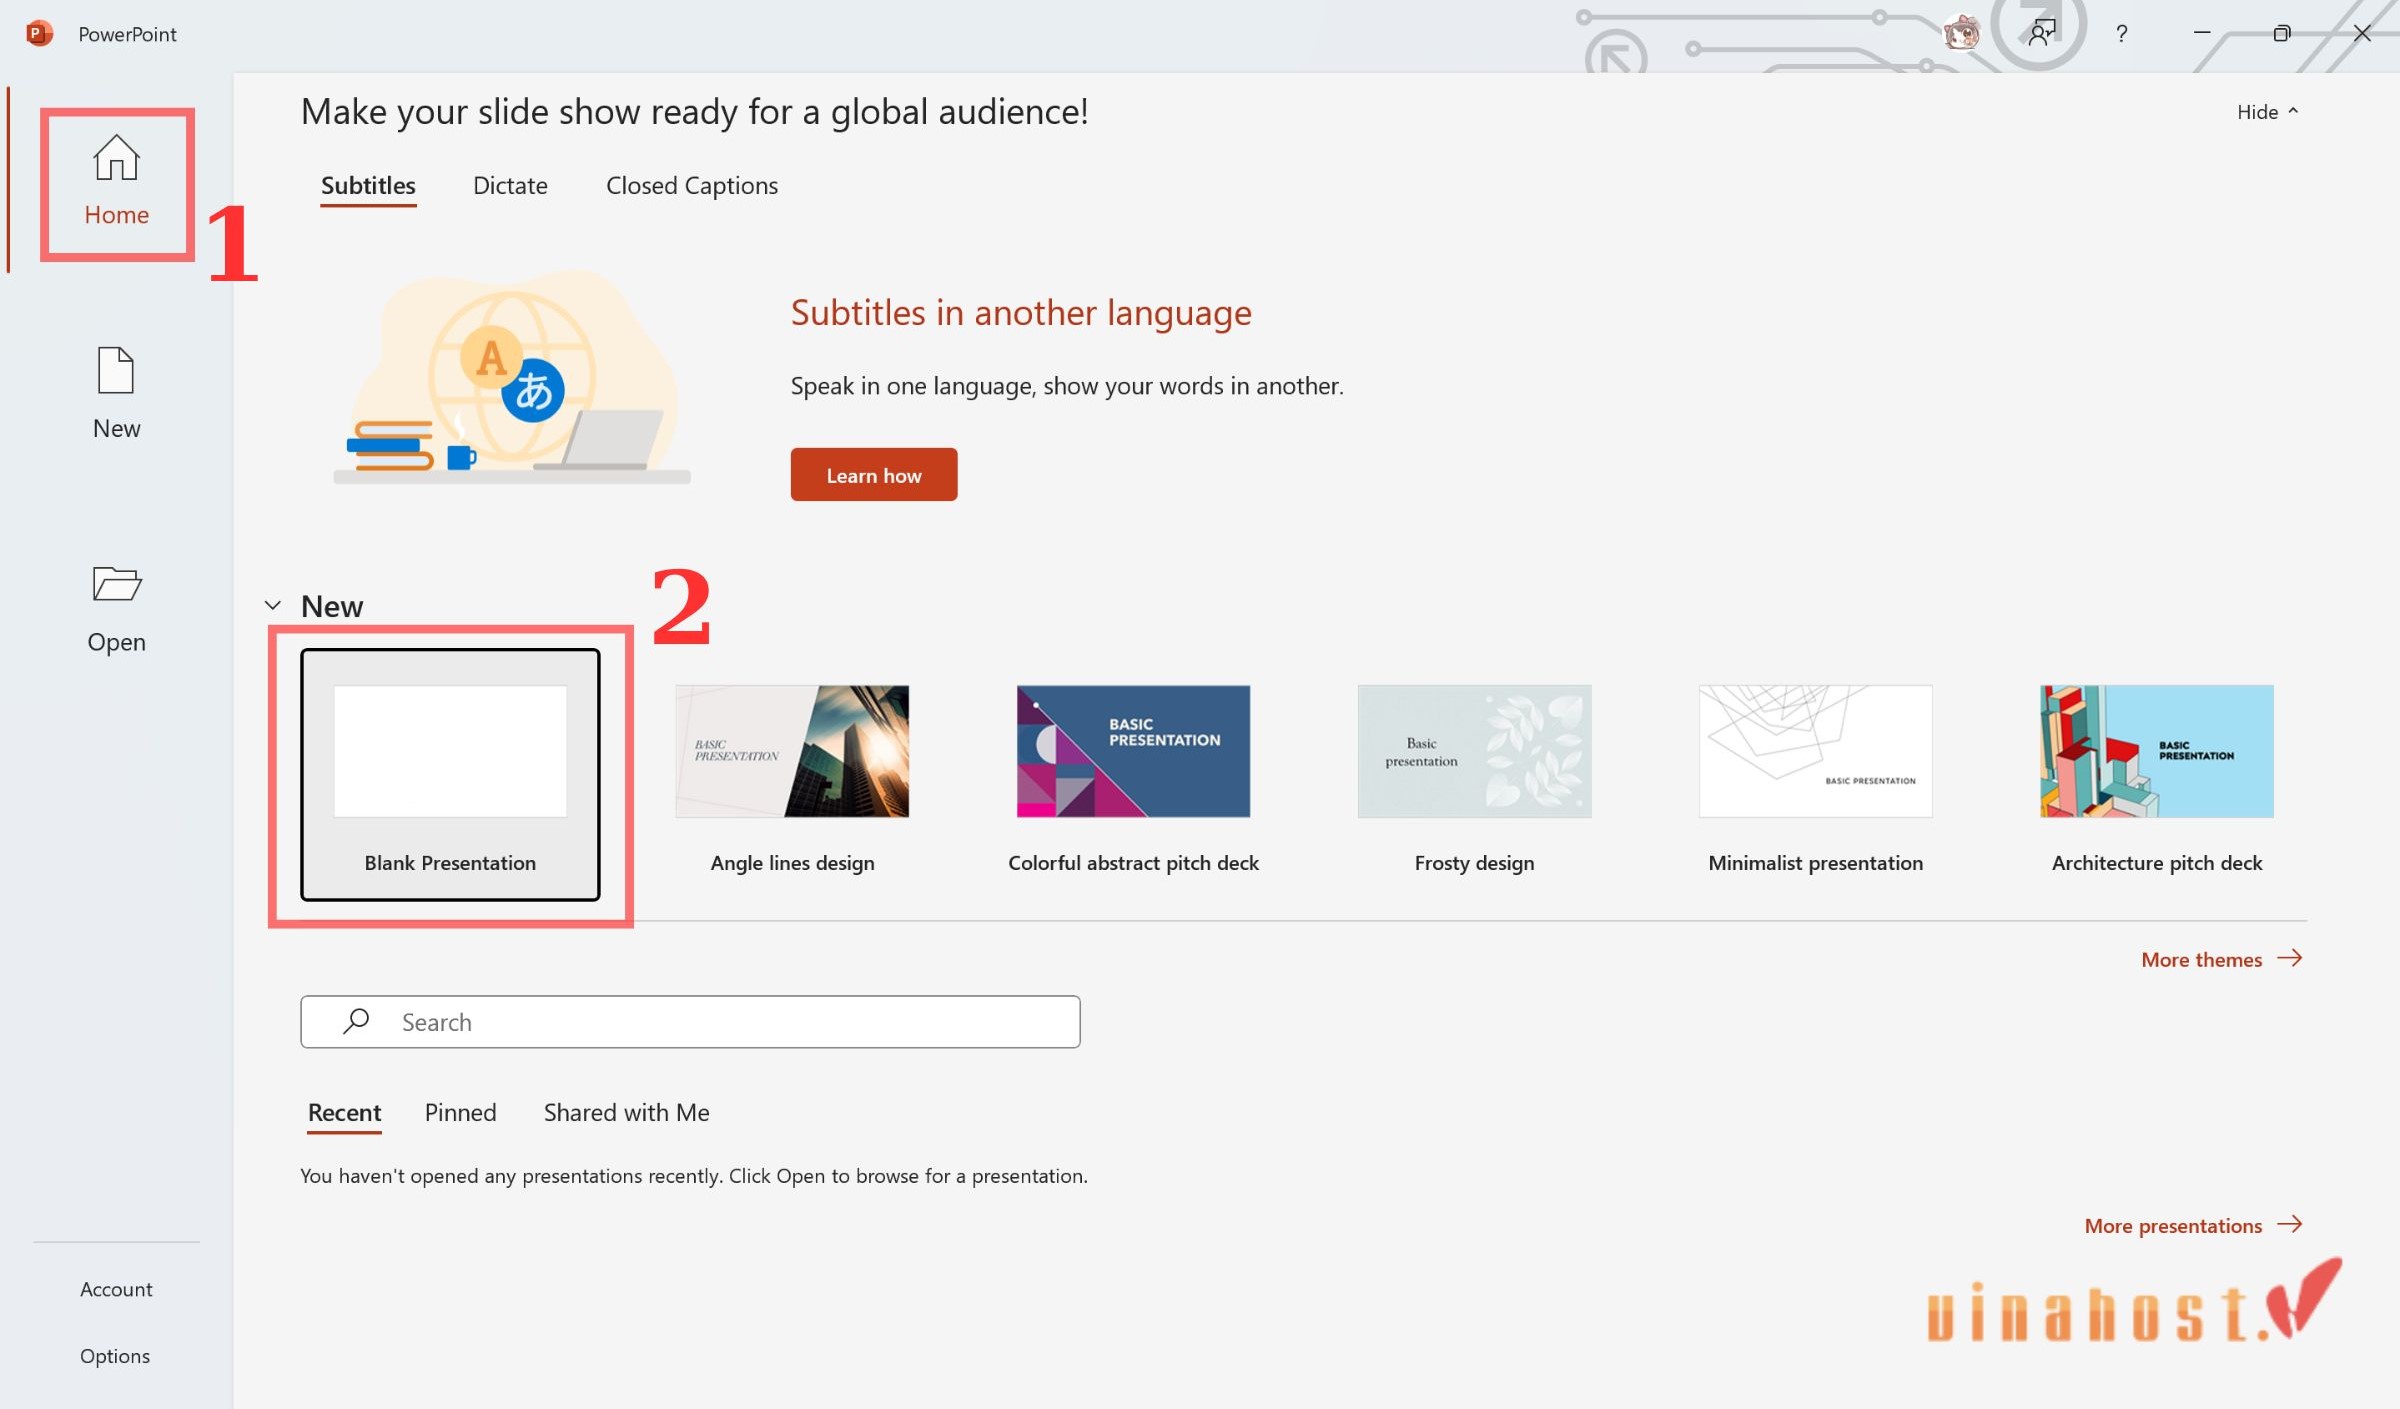Click the 'You haven't opened any presentations' message

(694, 1176)
